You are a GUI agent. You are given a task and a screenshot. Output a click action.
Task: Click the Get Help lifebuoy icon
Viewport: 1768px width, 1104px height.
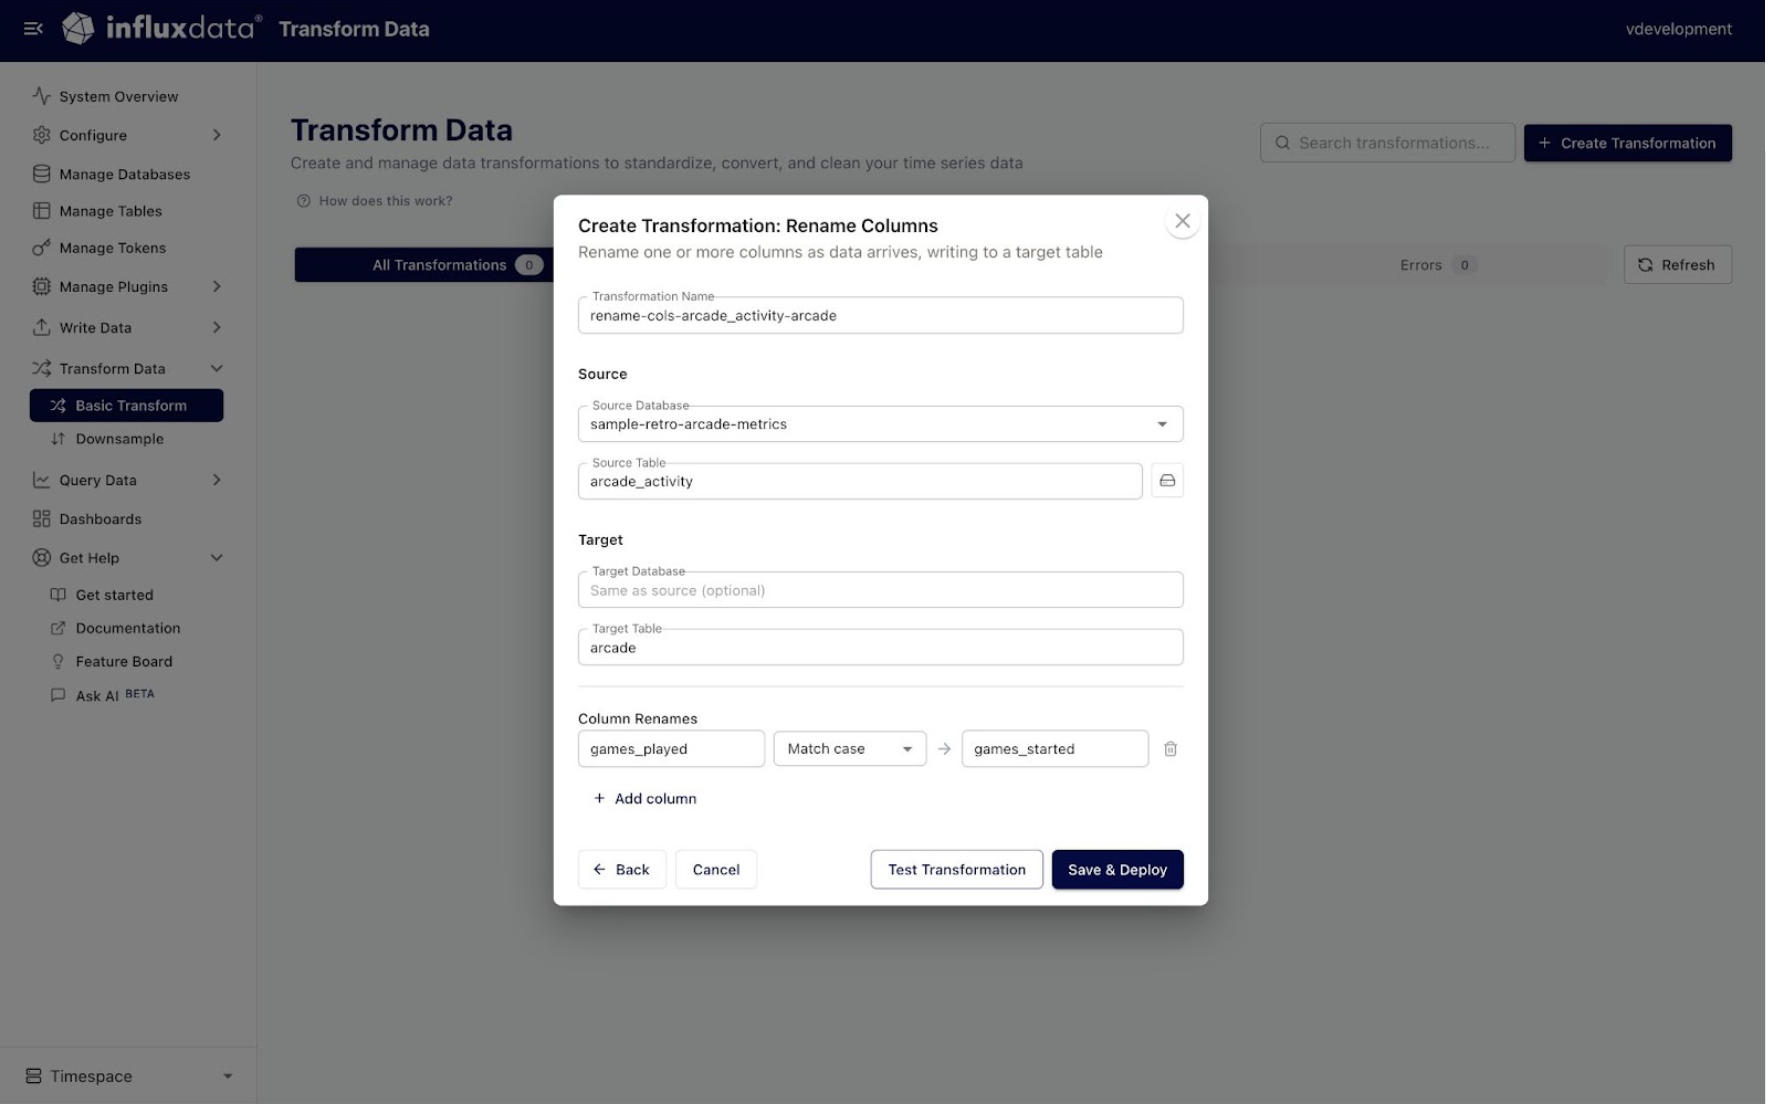click(x=41, y=558)
